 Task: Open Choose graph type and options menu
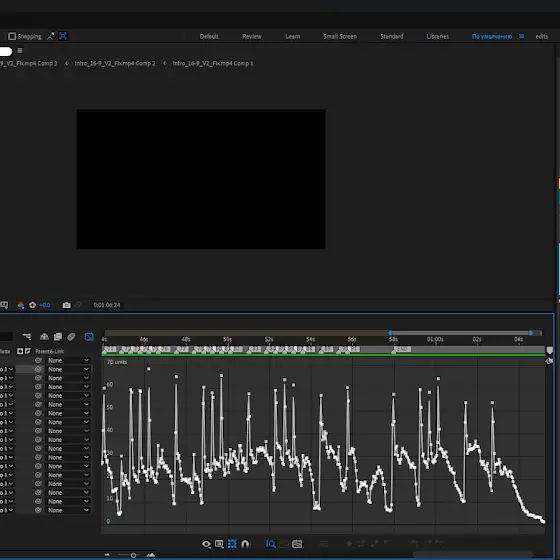tap(219, 544)
